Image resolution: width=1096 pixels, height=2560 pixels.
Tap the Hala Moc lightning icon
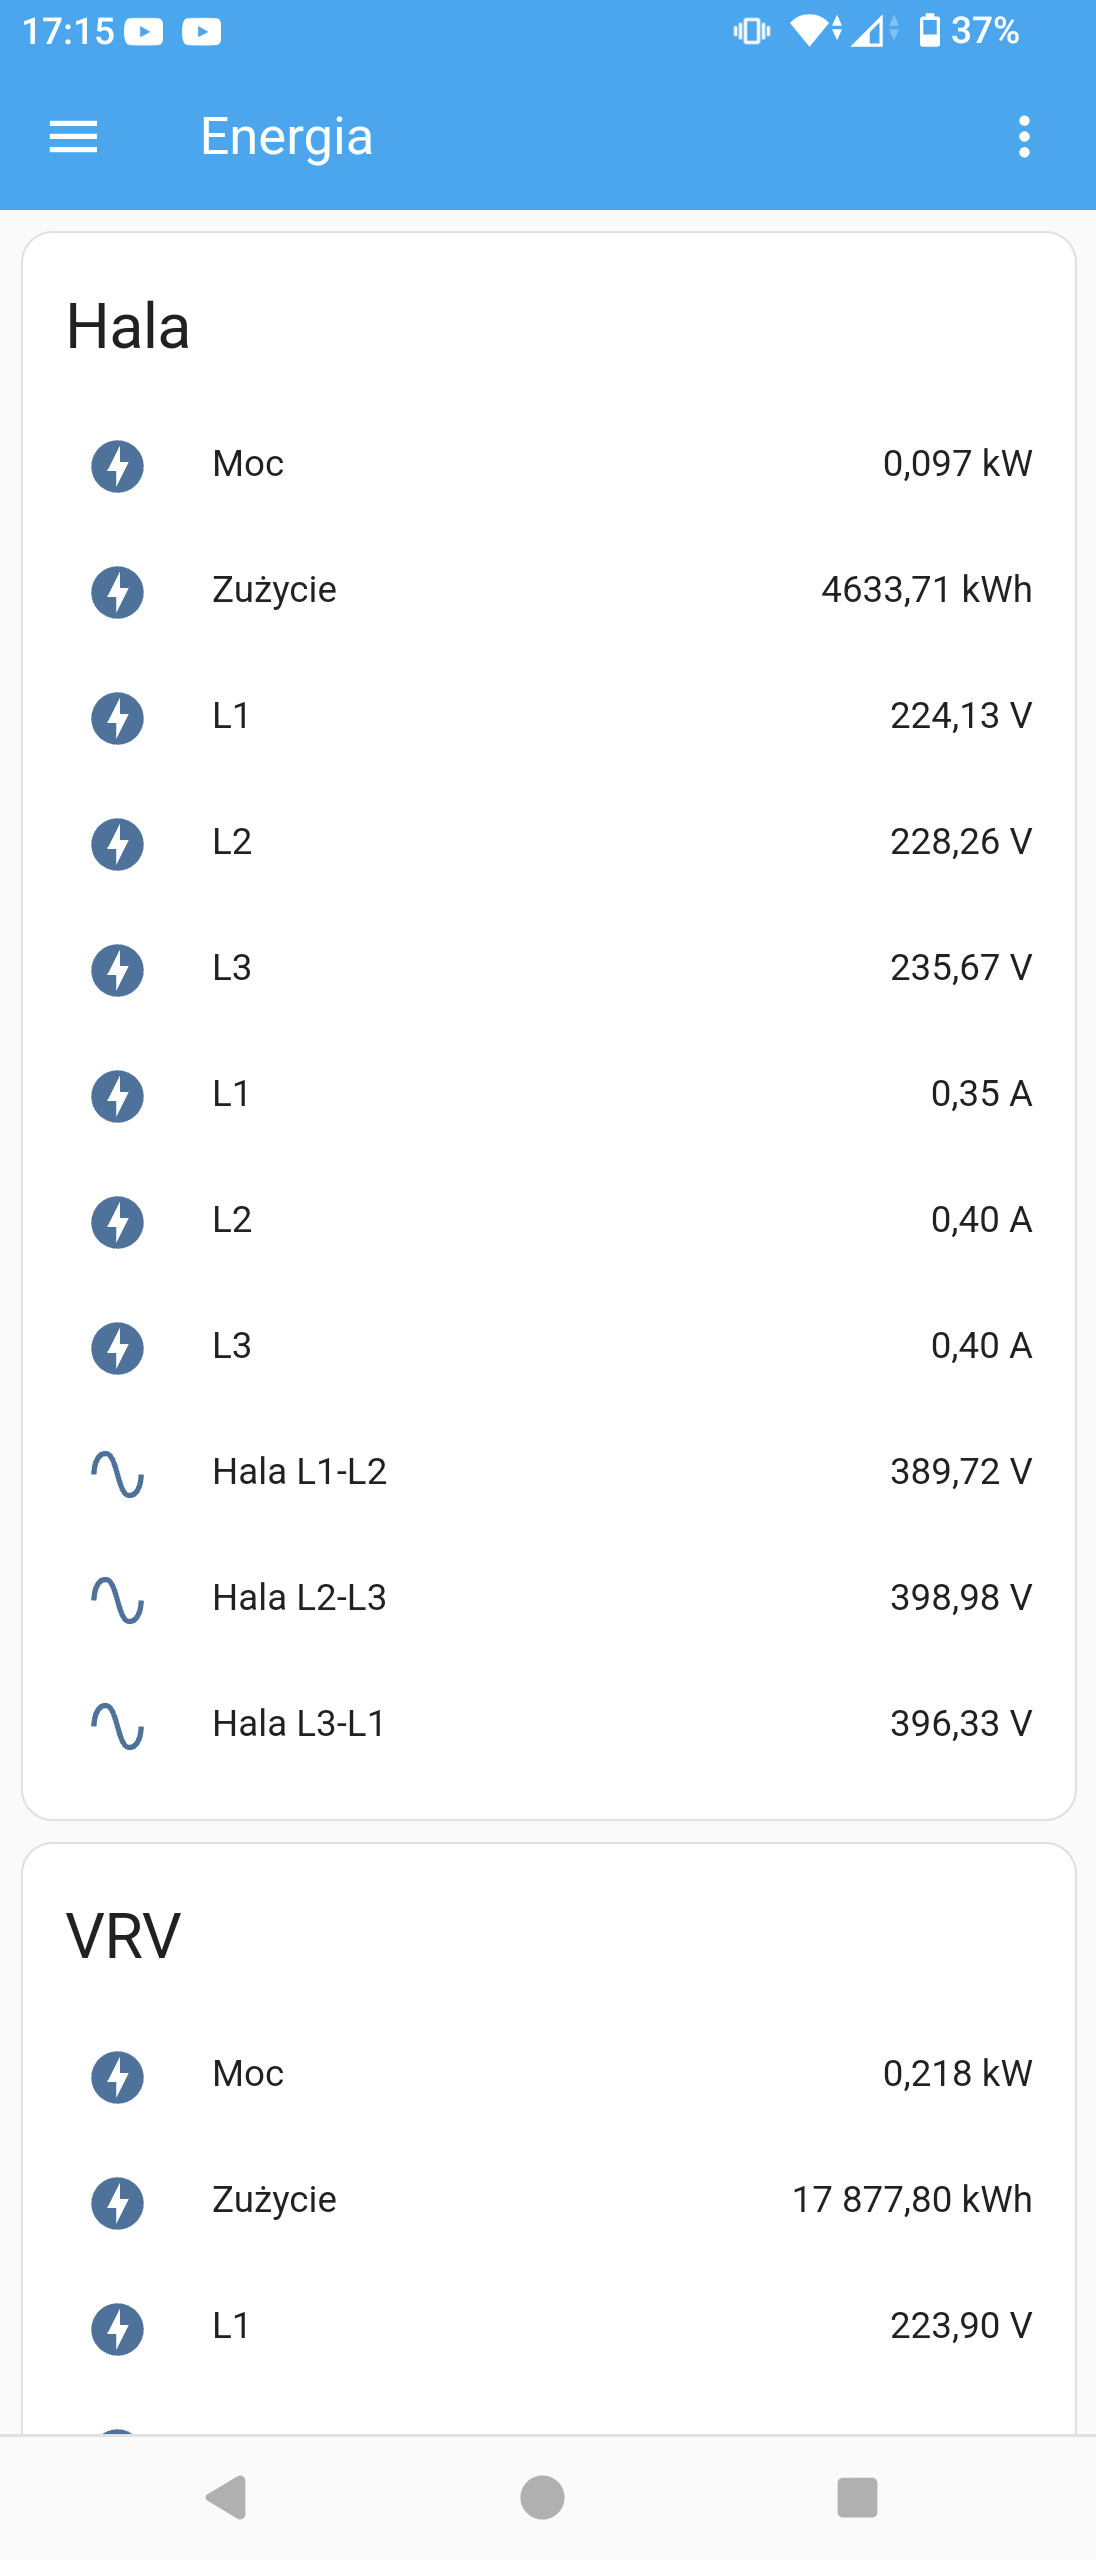(118, 466)
